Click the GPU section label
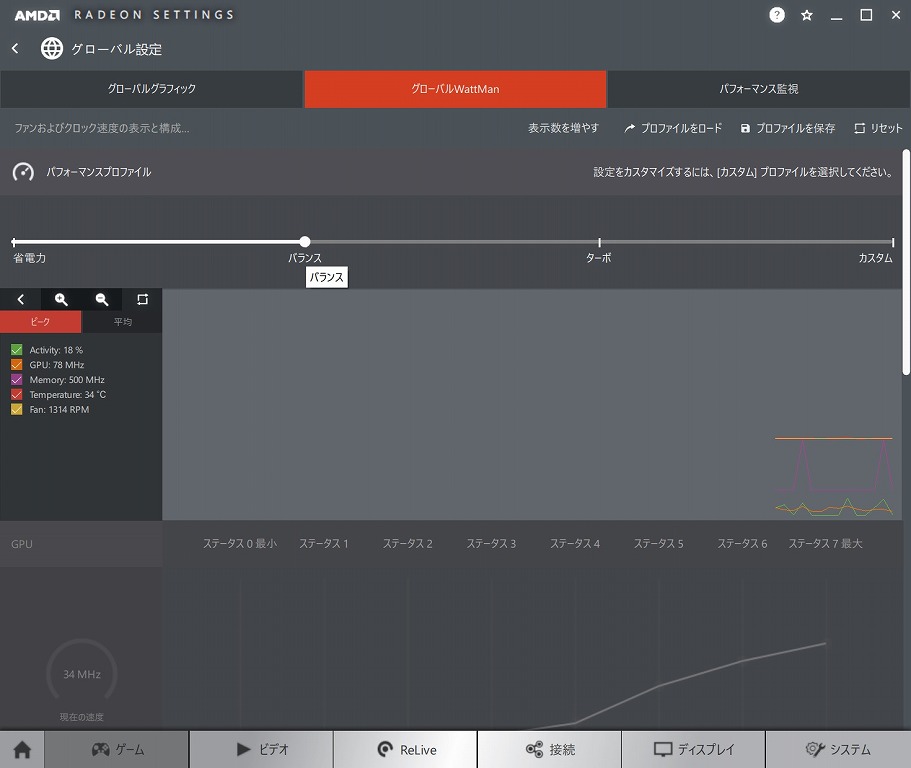This screenshot has width=911, height=768. pyautogui.click(x=21, y=544)
